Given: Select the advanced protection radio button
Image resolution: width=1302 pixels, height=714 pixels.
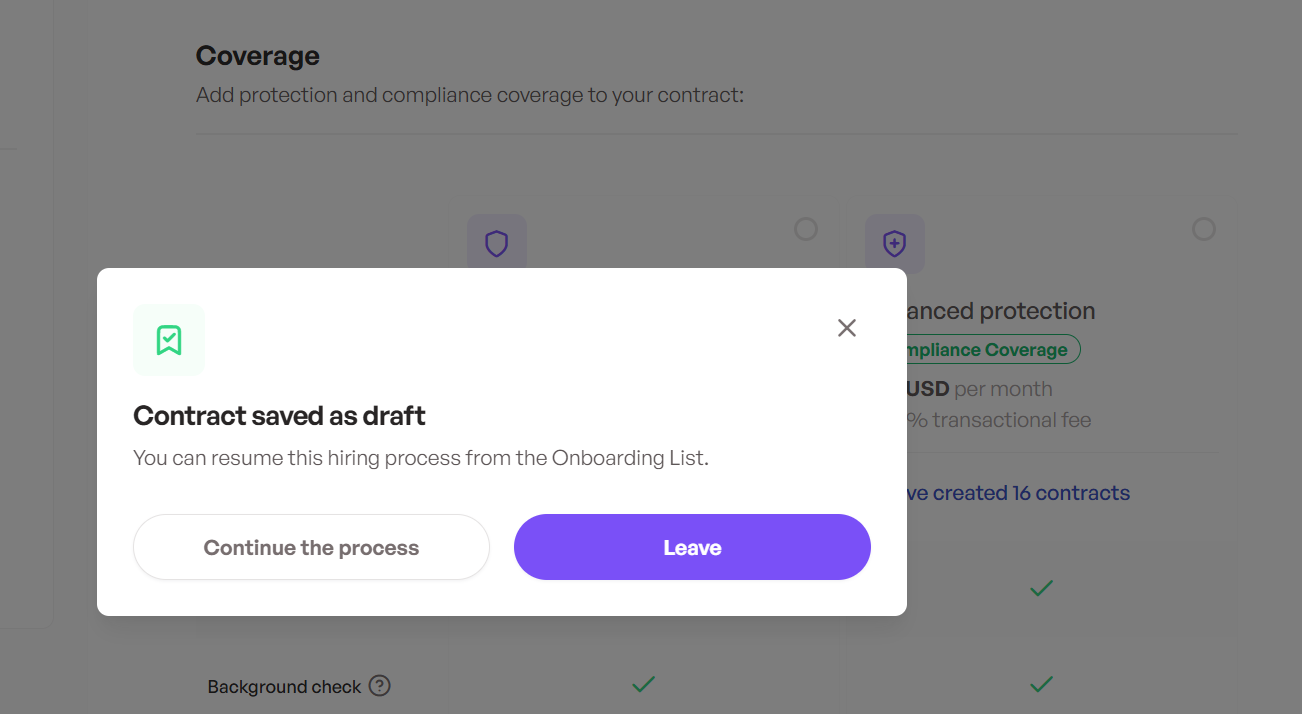Looking at the screenshot, I should point(1204,229).
